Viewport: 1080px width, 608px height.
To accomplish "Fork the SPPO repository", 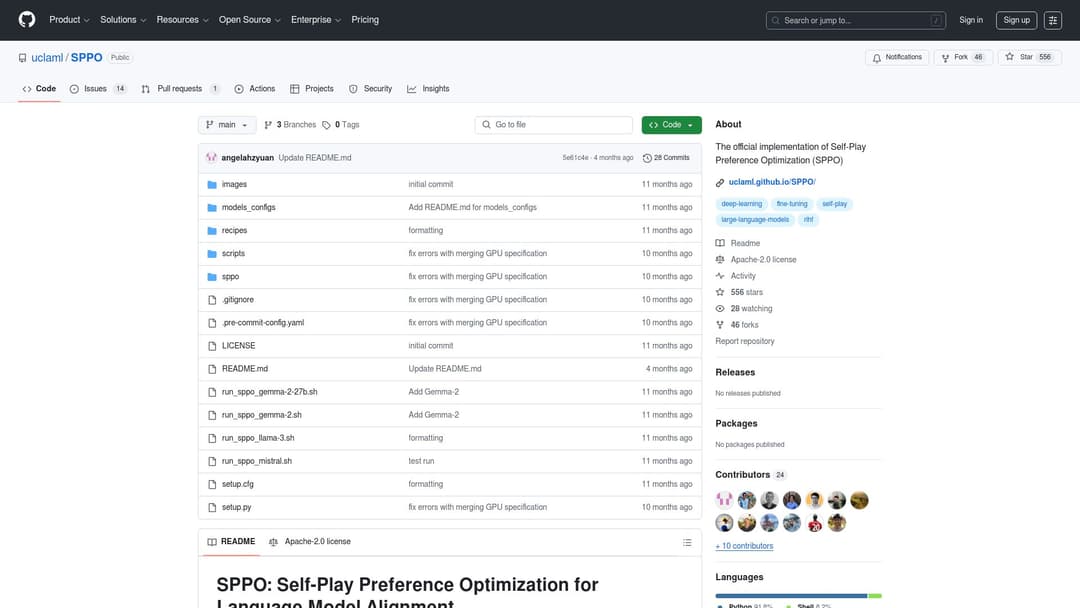I will [963, 58].
